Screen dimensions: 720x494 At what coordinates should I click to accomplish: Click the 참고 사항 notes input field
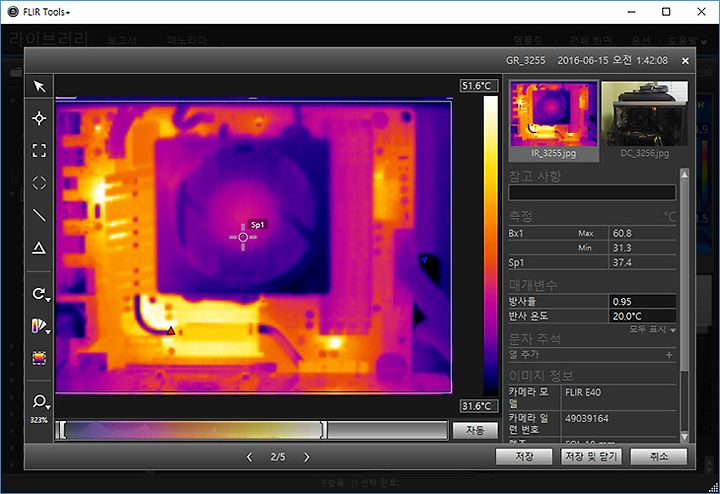[592, 192]
